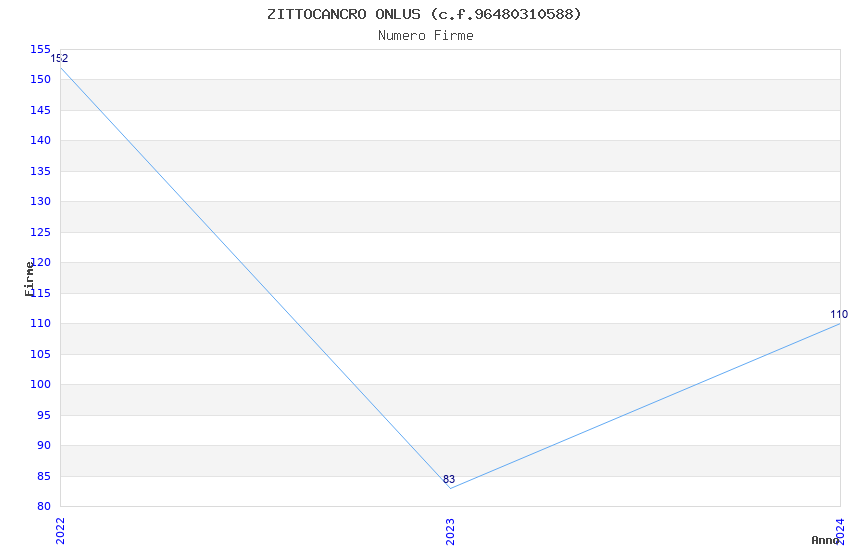The height and width of the screenshot is (550, 850).
Task: Click the y-axis value 100
Action: tap(40, 384)
